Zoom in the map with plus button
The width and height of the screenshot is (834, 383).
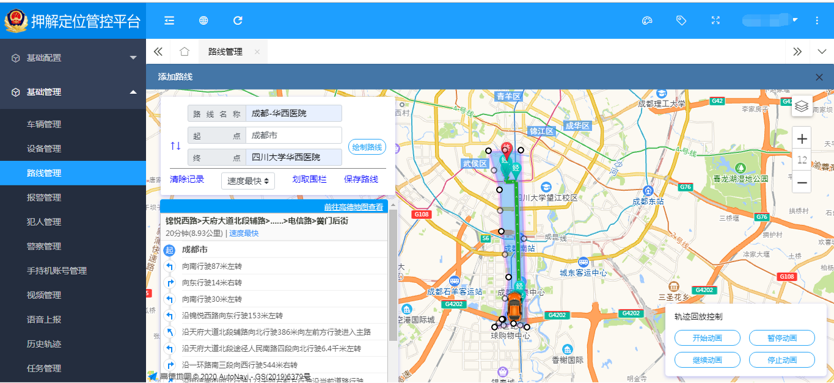click(802, 139)
